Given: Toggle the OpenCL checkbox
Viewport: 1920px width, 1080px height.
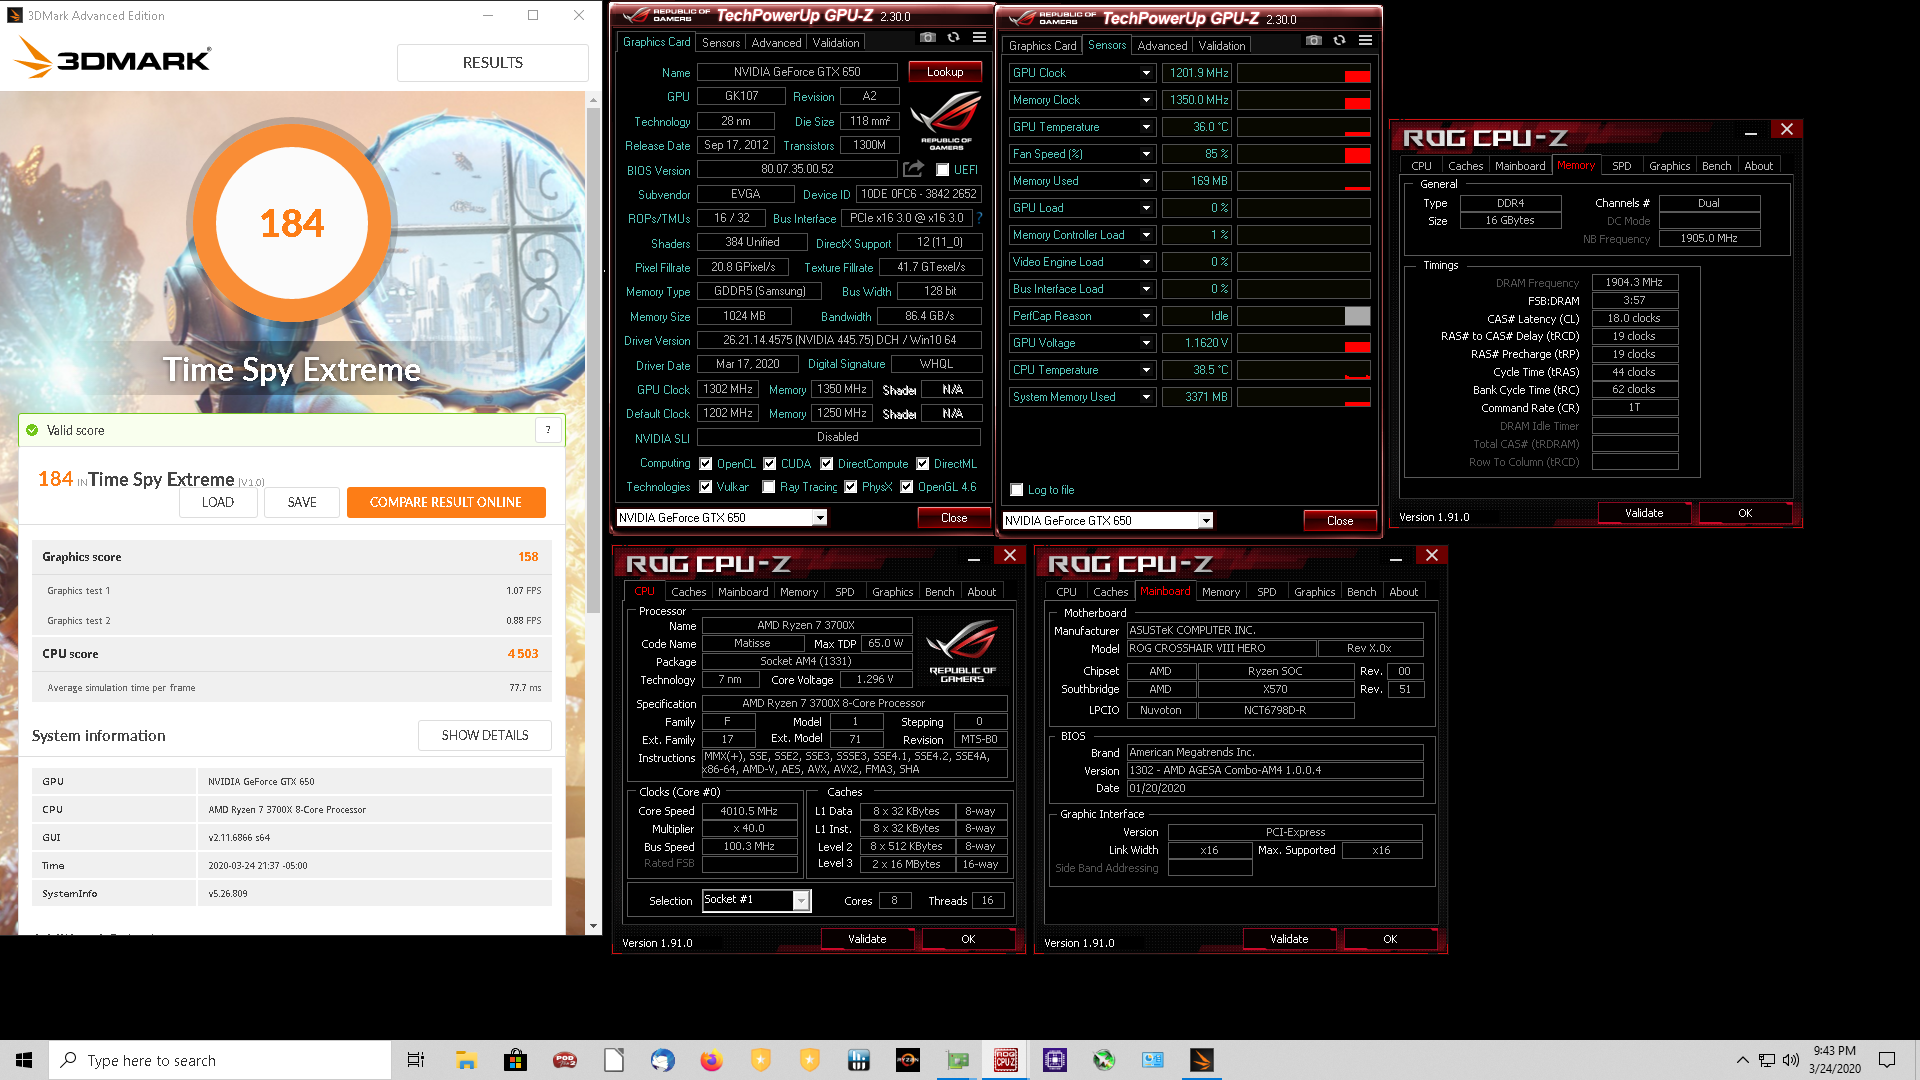Looking at the screenshot, I should 706,464.
